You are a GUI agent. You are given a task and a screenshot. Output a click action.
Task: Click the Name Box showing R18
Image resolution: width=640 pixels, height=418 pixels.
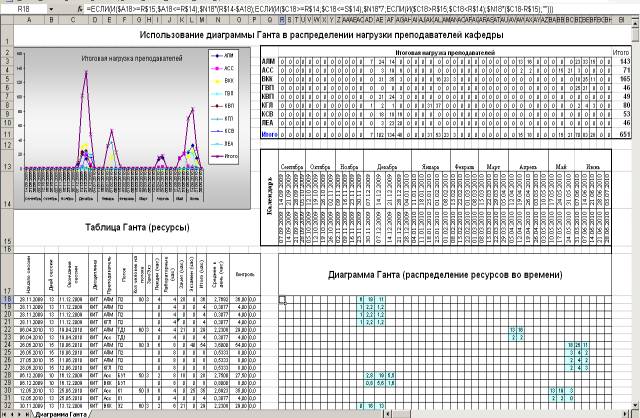click(x=24, y=9)
